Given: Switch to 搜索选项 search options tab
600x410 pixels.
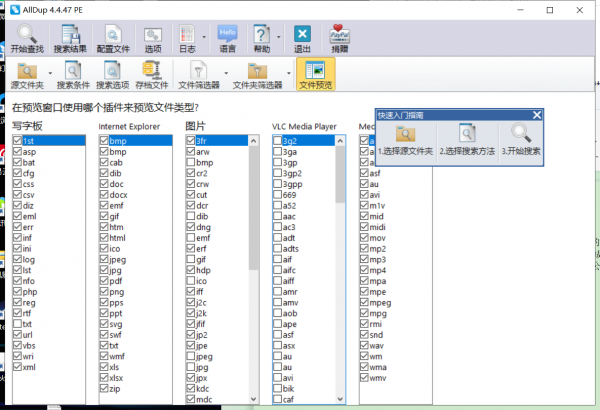Looking at the screenshot, I should [112, 75].
